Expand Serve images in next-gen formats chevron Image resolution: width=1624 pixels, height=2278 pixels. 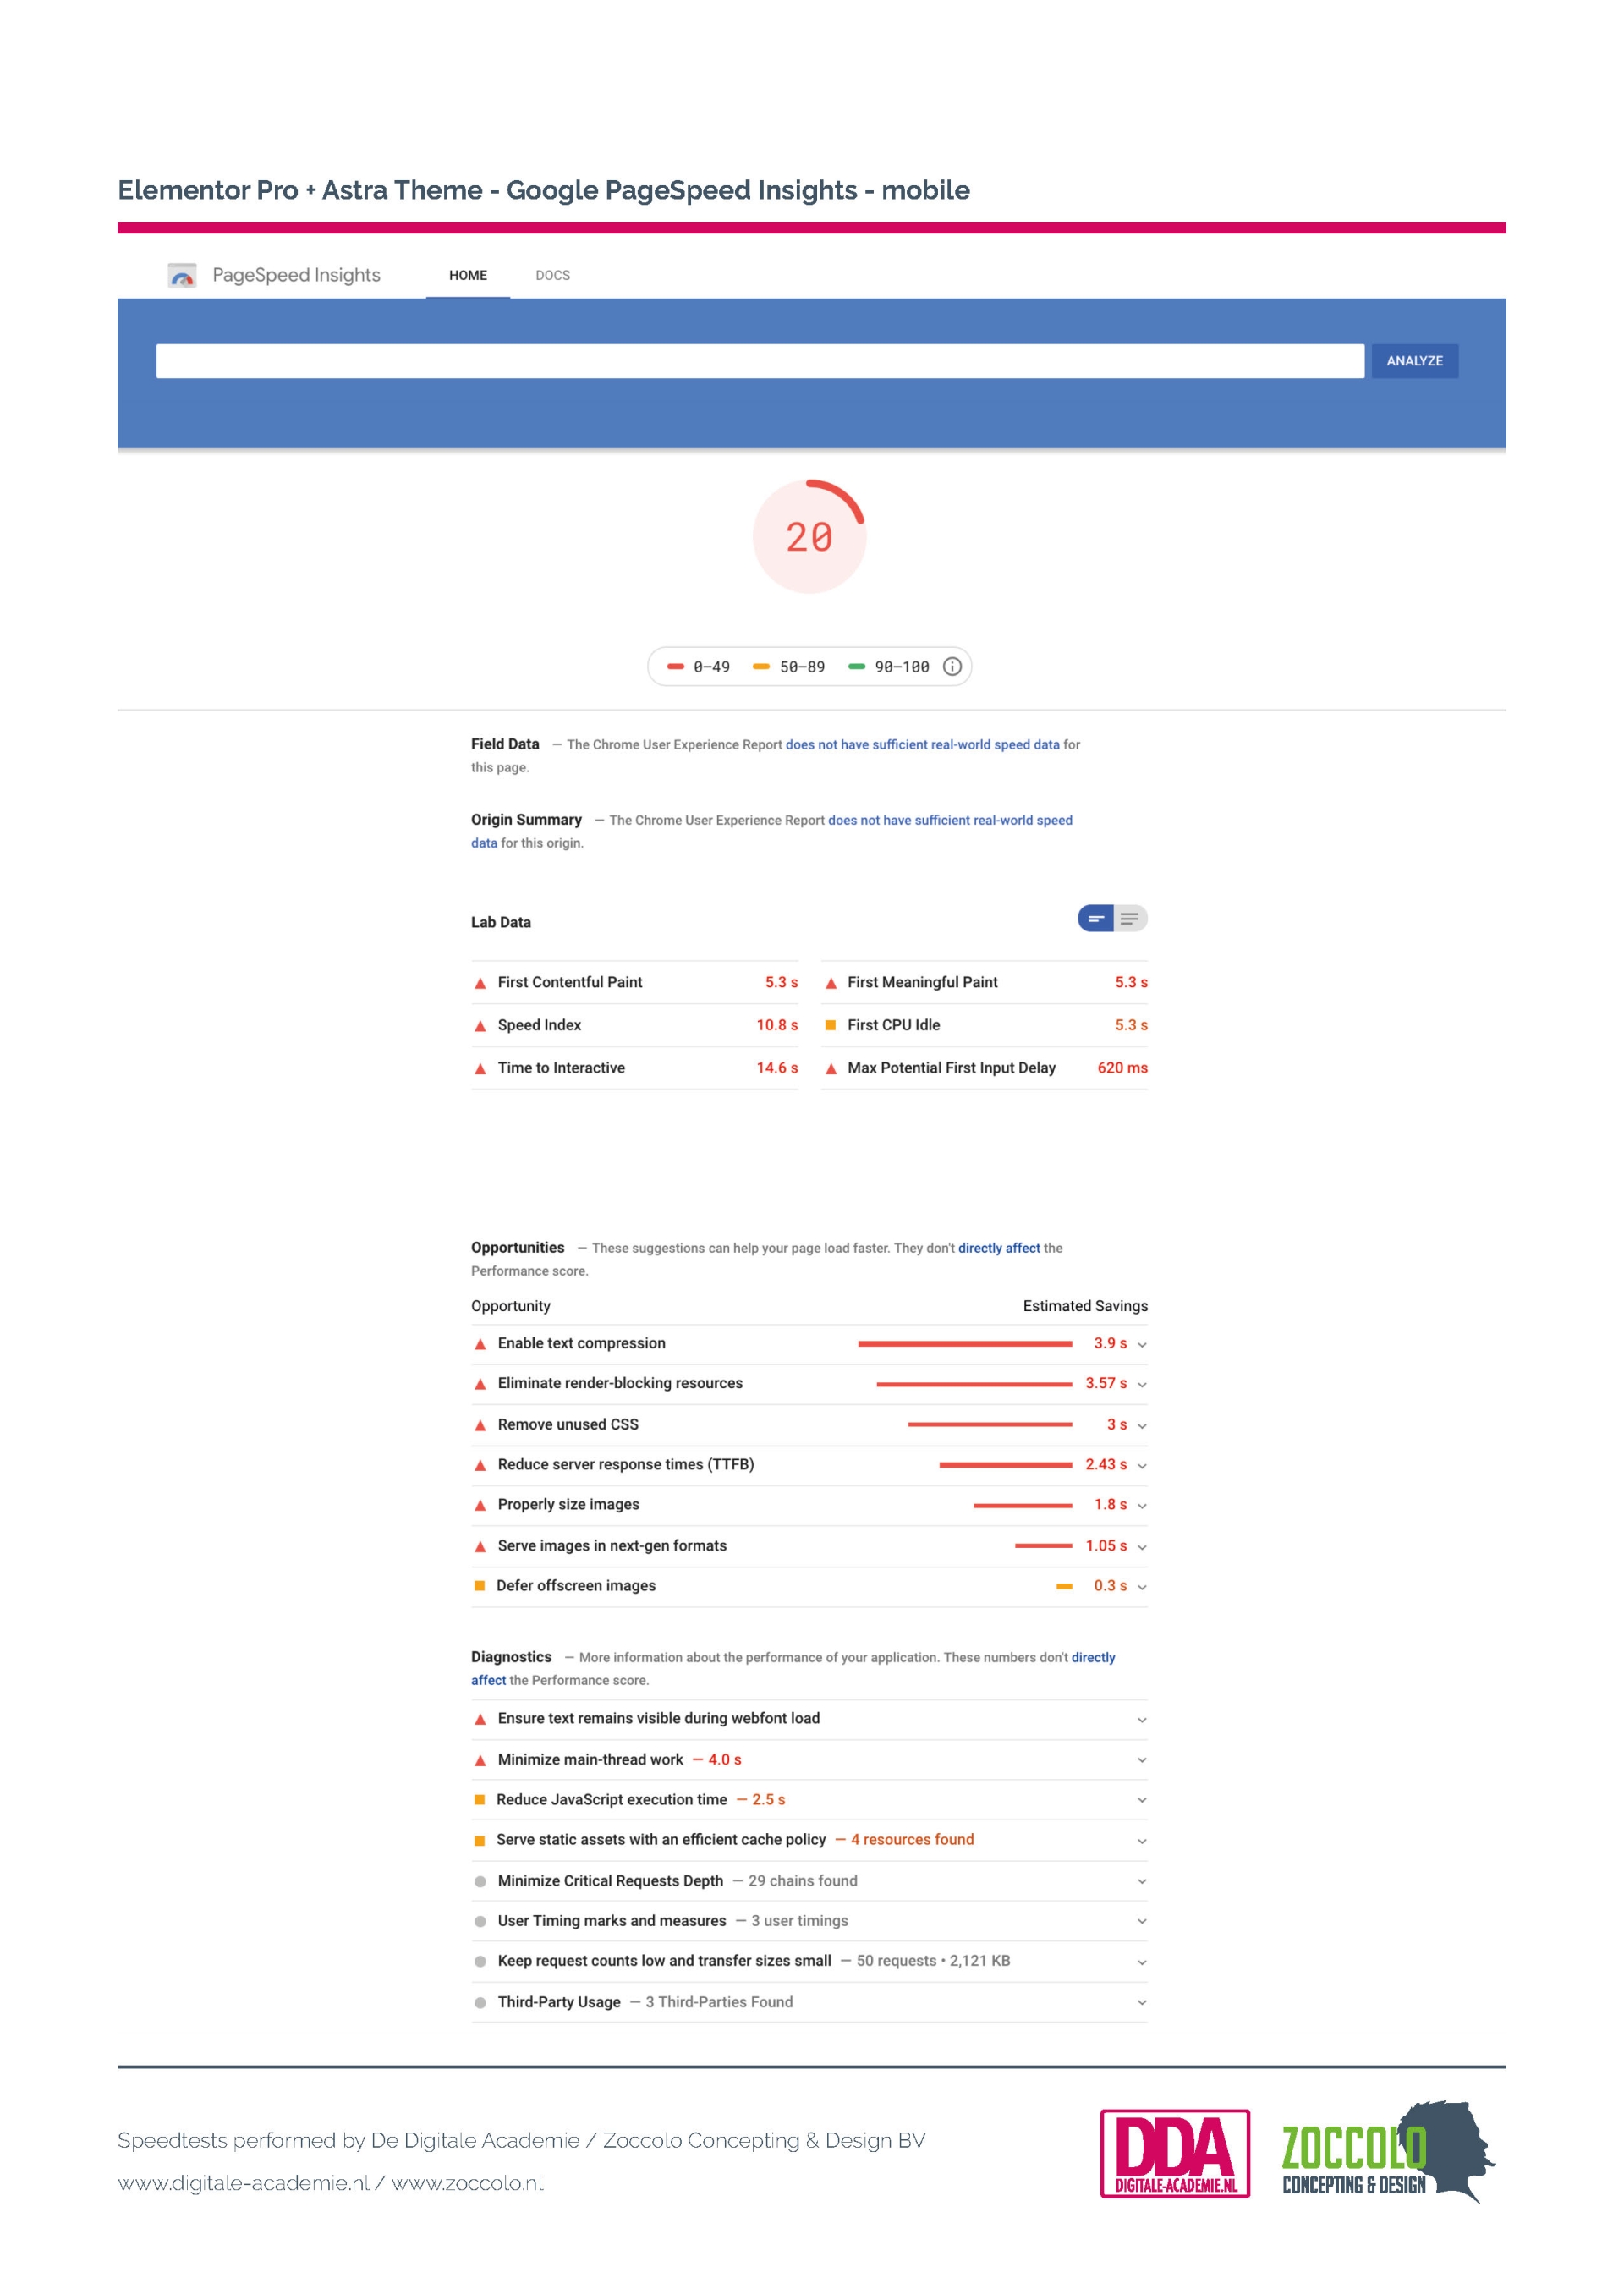point(1142,1547)
